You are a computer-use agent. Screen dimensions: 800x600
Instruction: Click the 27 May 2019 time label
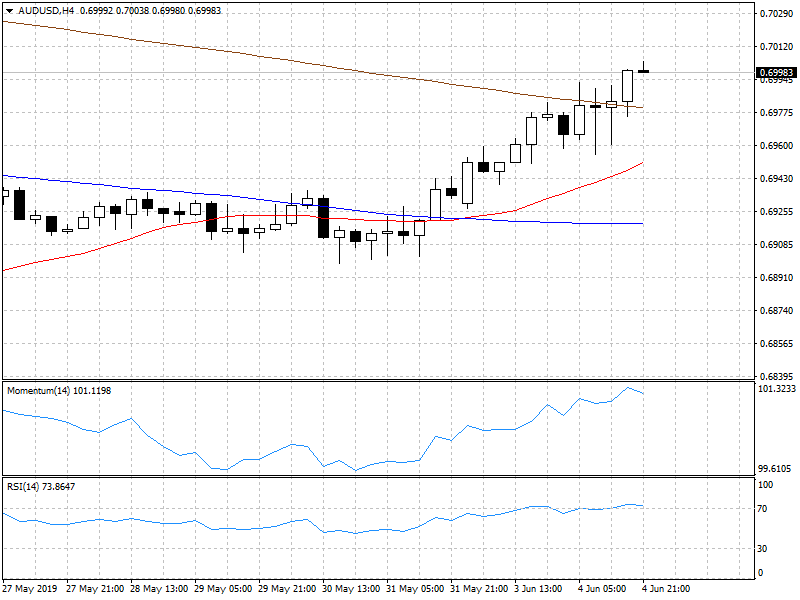[x=30, y=589]
